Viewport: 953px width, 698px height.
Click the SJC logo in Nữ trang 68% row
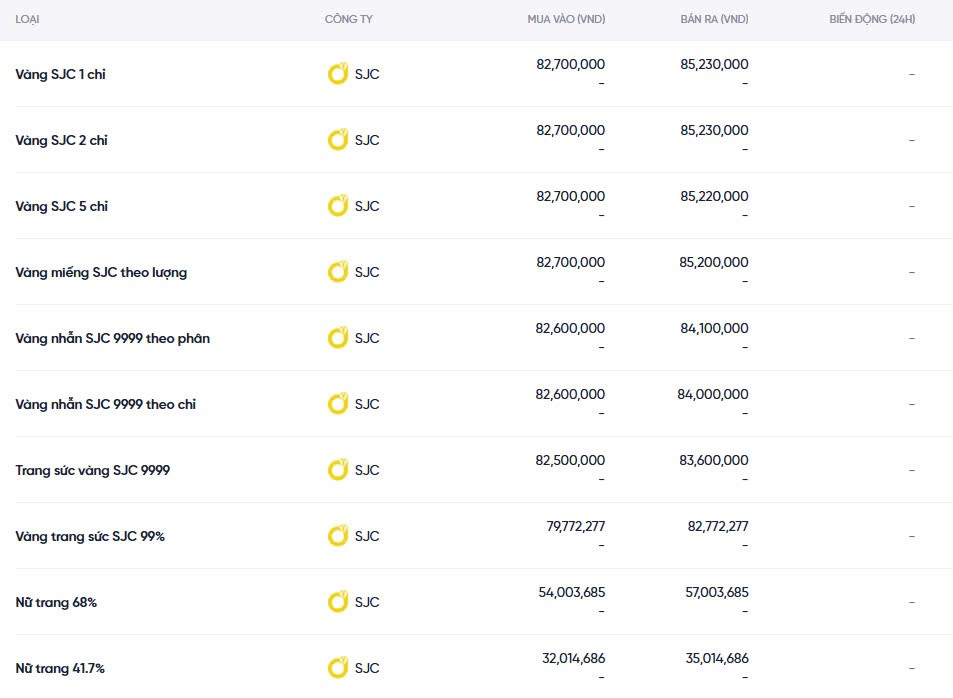[x=338, y=602]
